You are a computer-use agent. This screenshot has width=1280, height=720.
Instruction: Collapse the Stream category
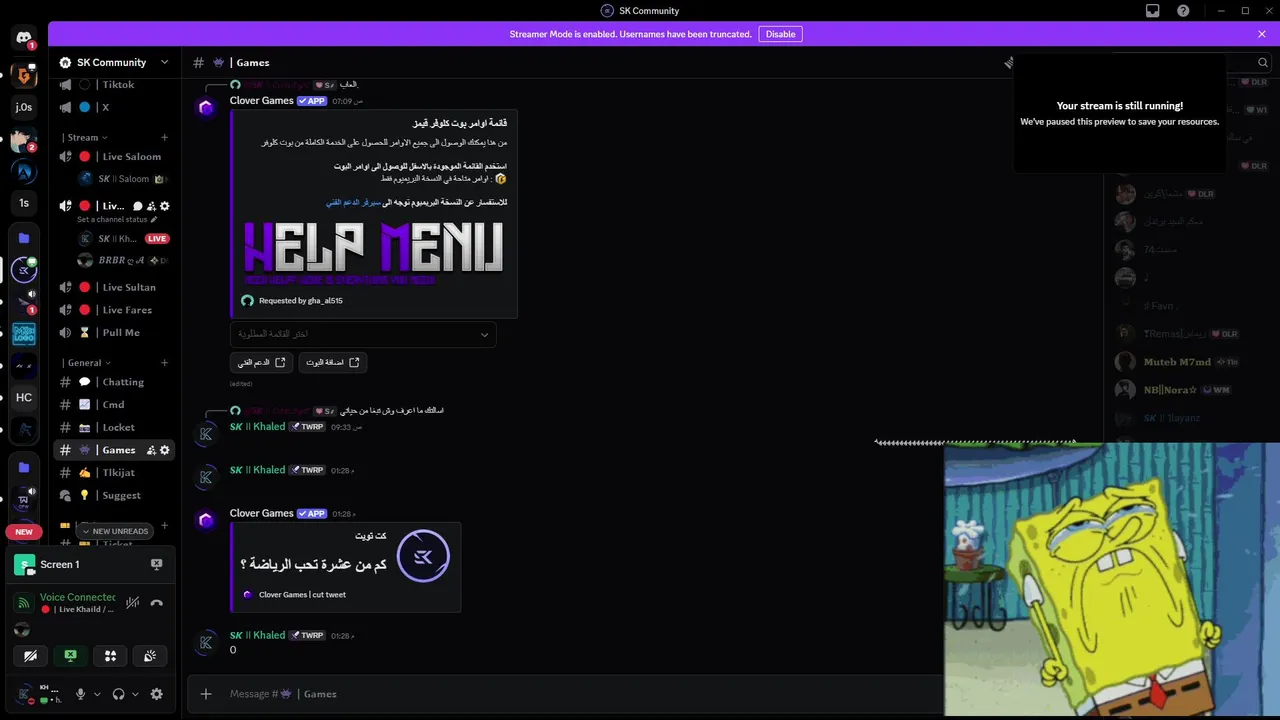point(85,138)
